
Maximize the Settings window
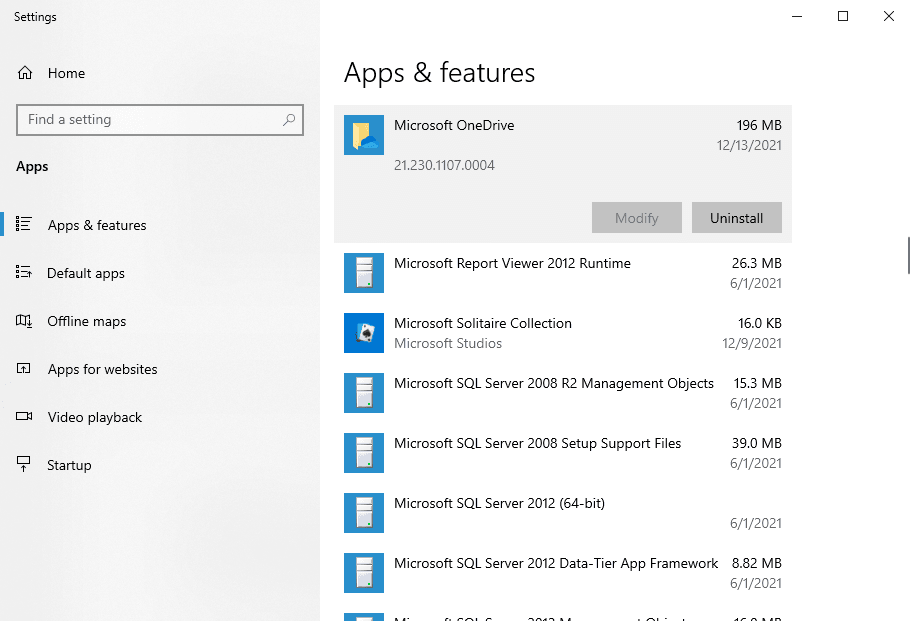point(843,16)
